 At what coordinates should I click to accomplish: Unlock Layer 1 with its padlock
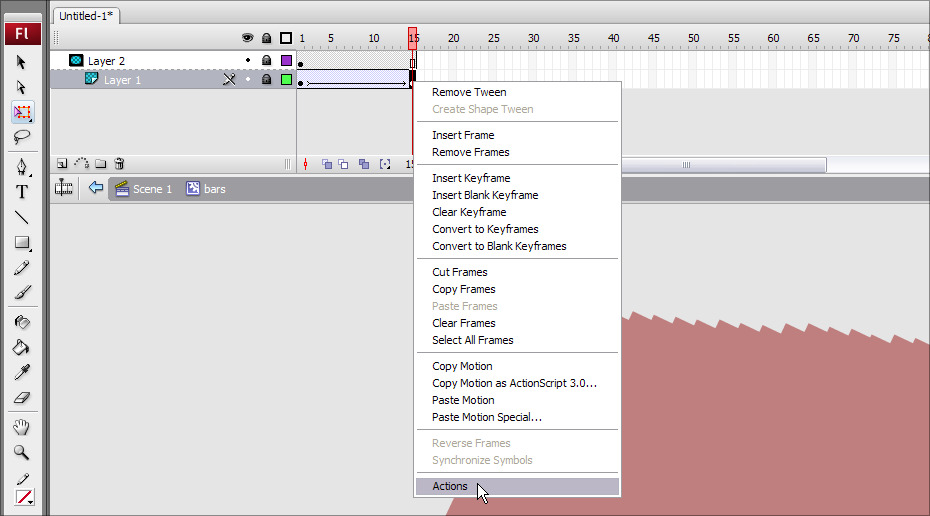[266, 80]
